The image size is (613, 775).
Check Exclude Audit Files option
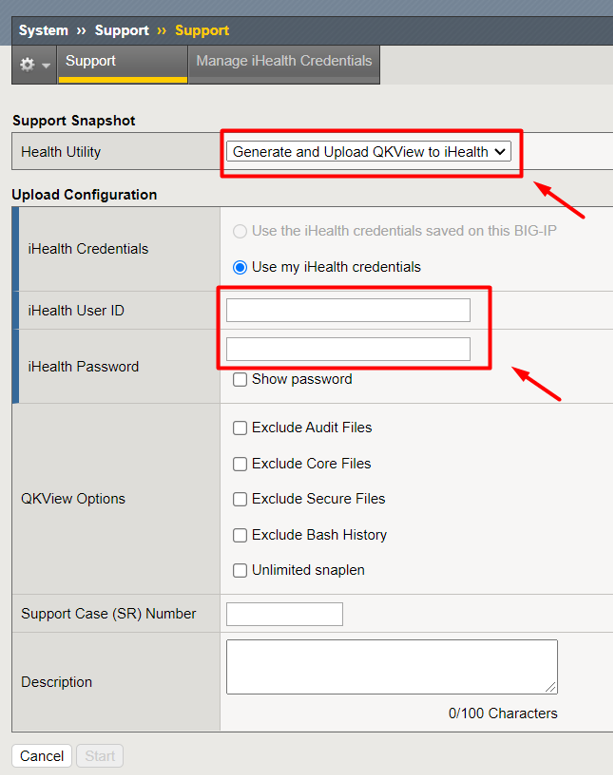(240, 428)
